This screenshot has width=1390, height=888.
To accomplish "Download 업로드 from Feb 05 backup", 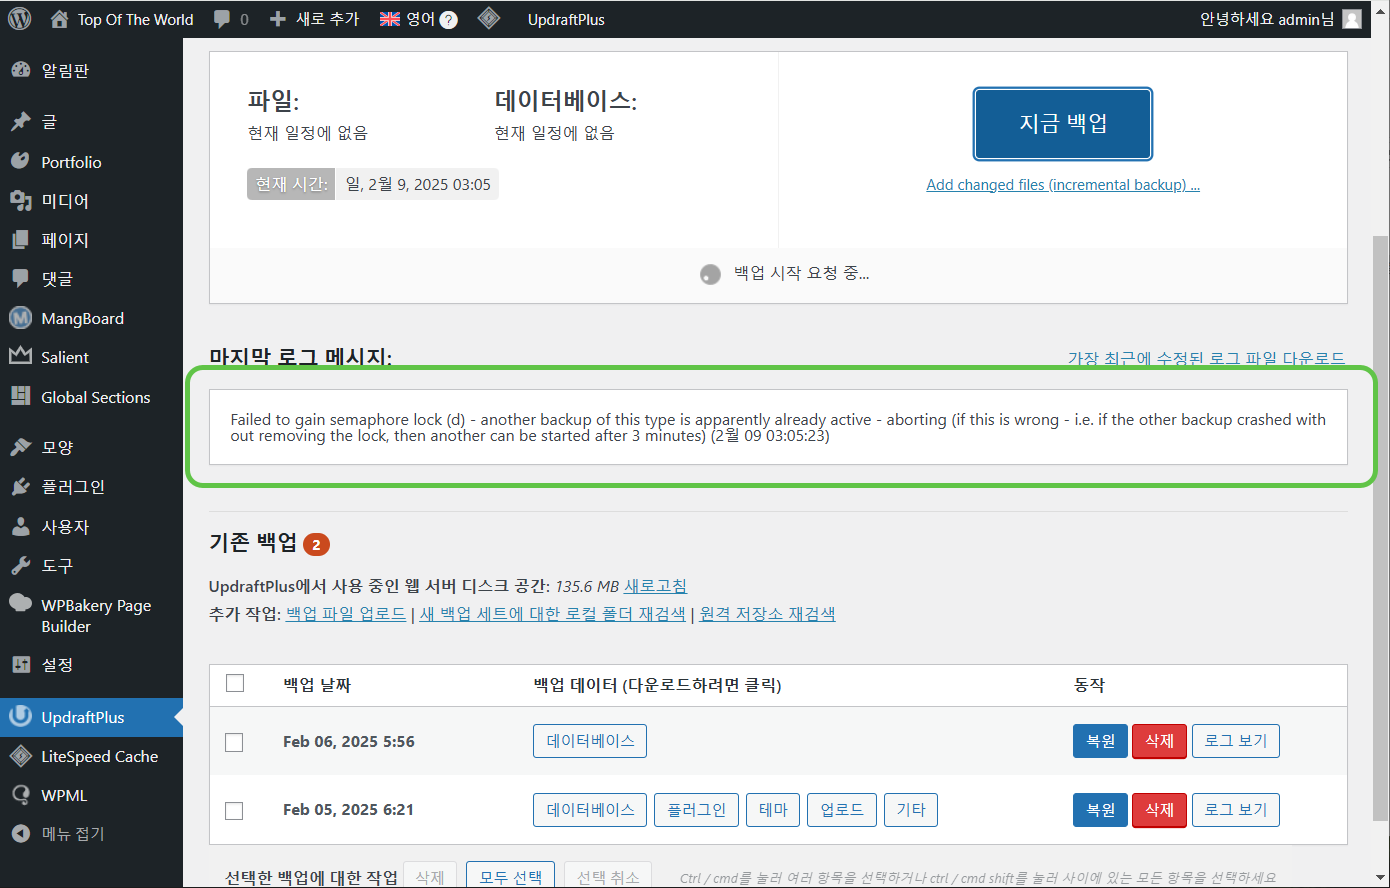I will click(842, 810).
